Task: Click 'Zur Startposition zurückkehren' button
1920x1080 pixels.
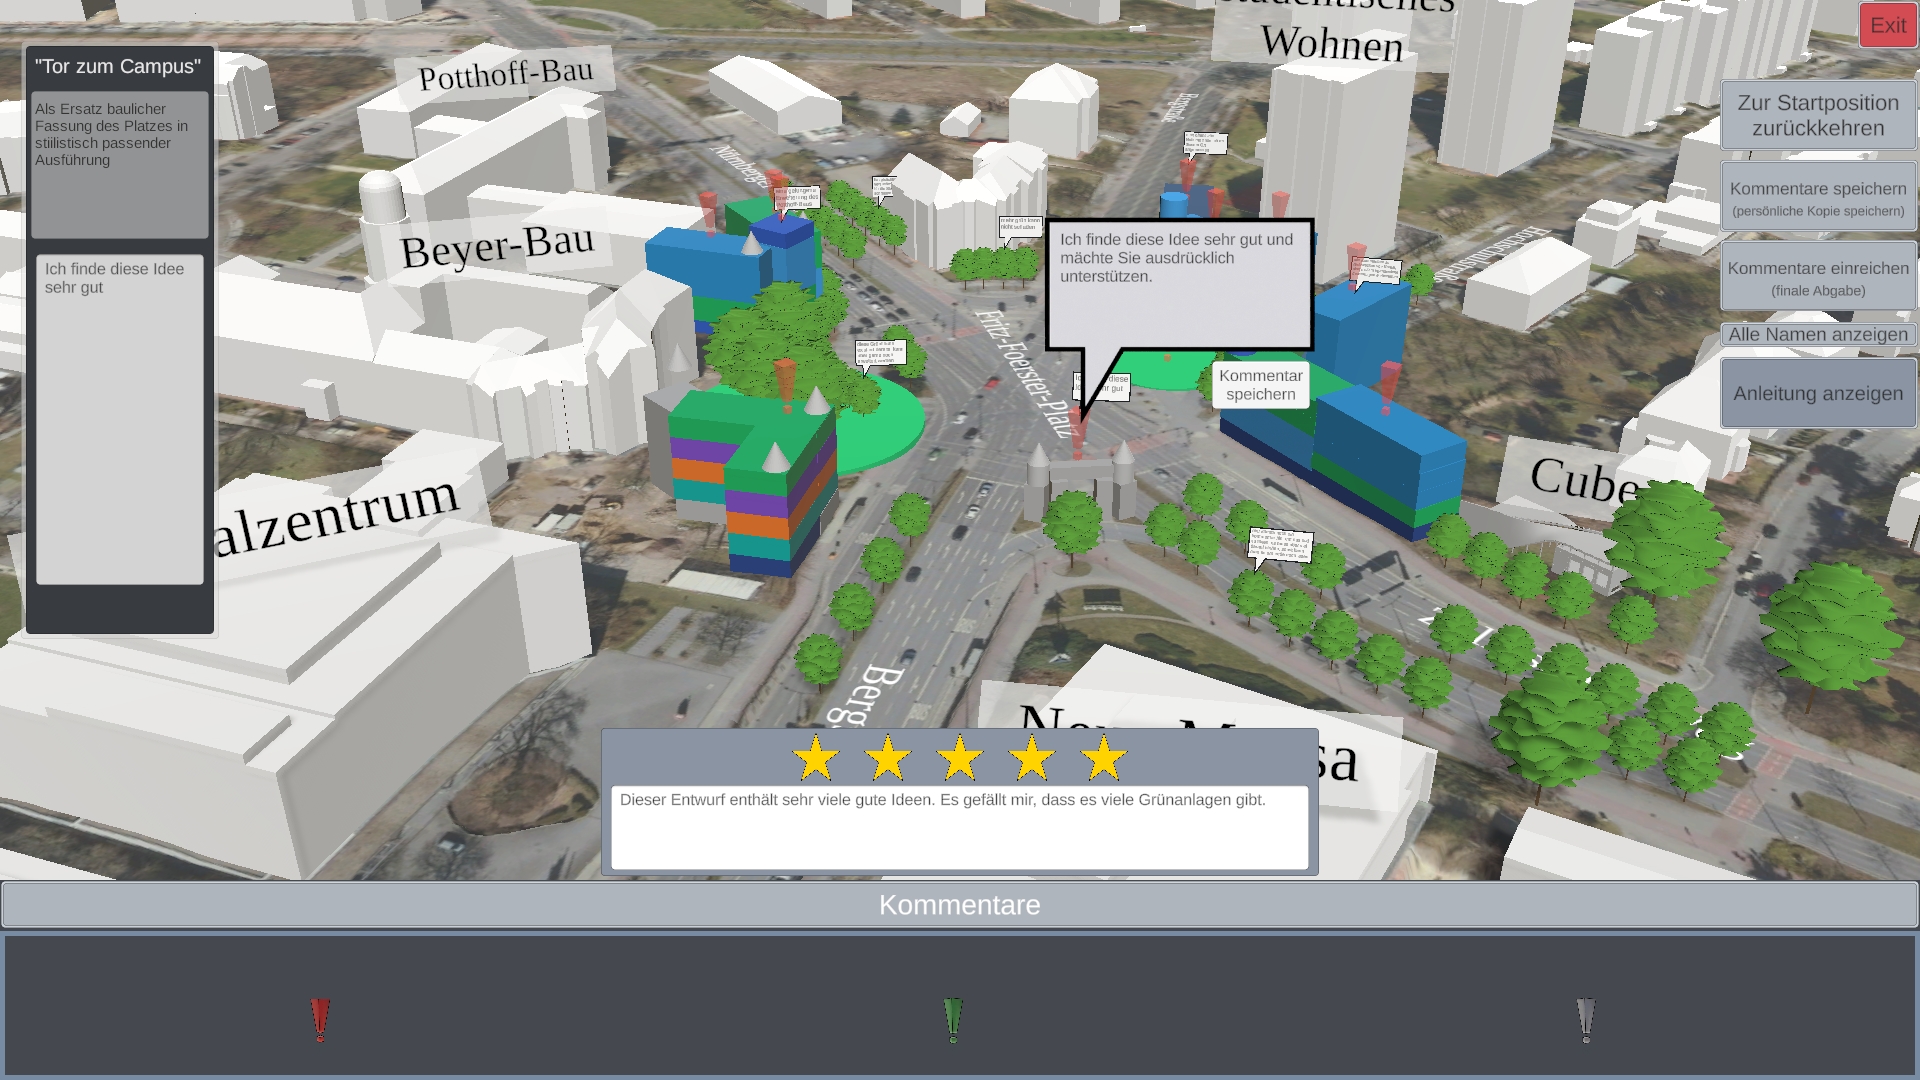Action: pyautogui.click(x=1817, y=116)
